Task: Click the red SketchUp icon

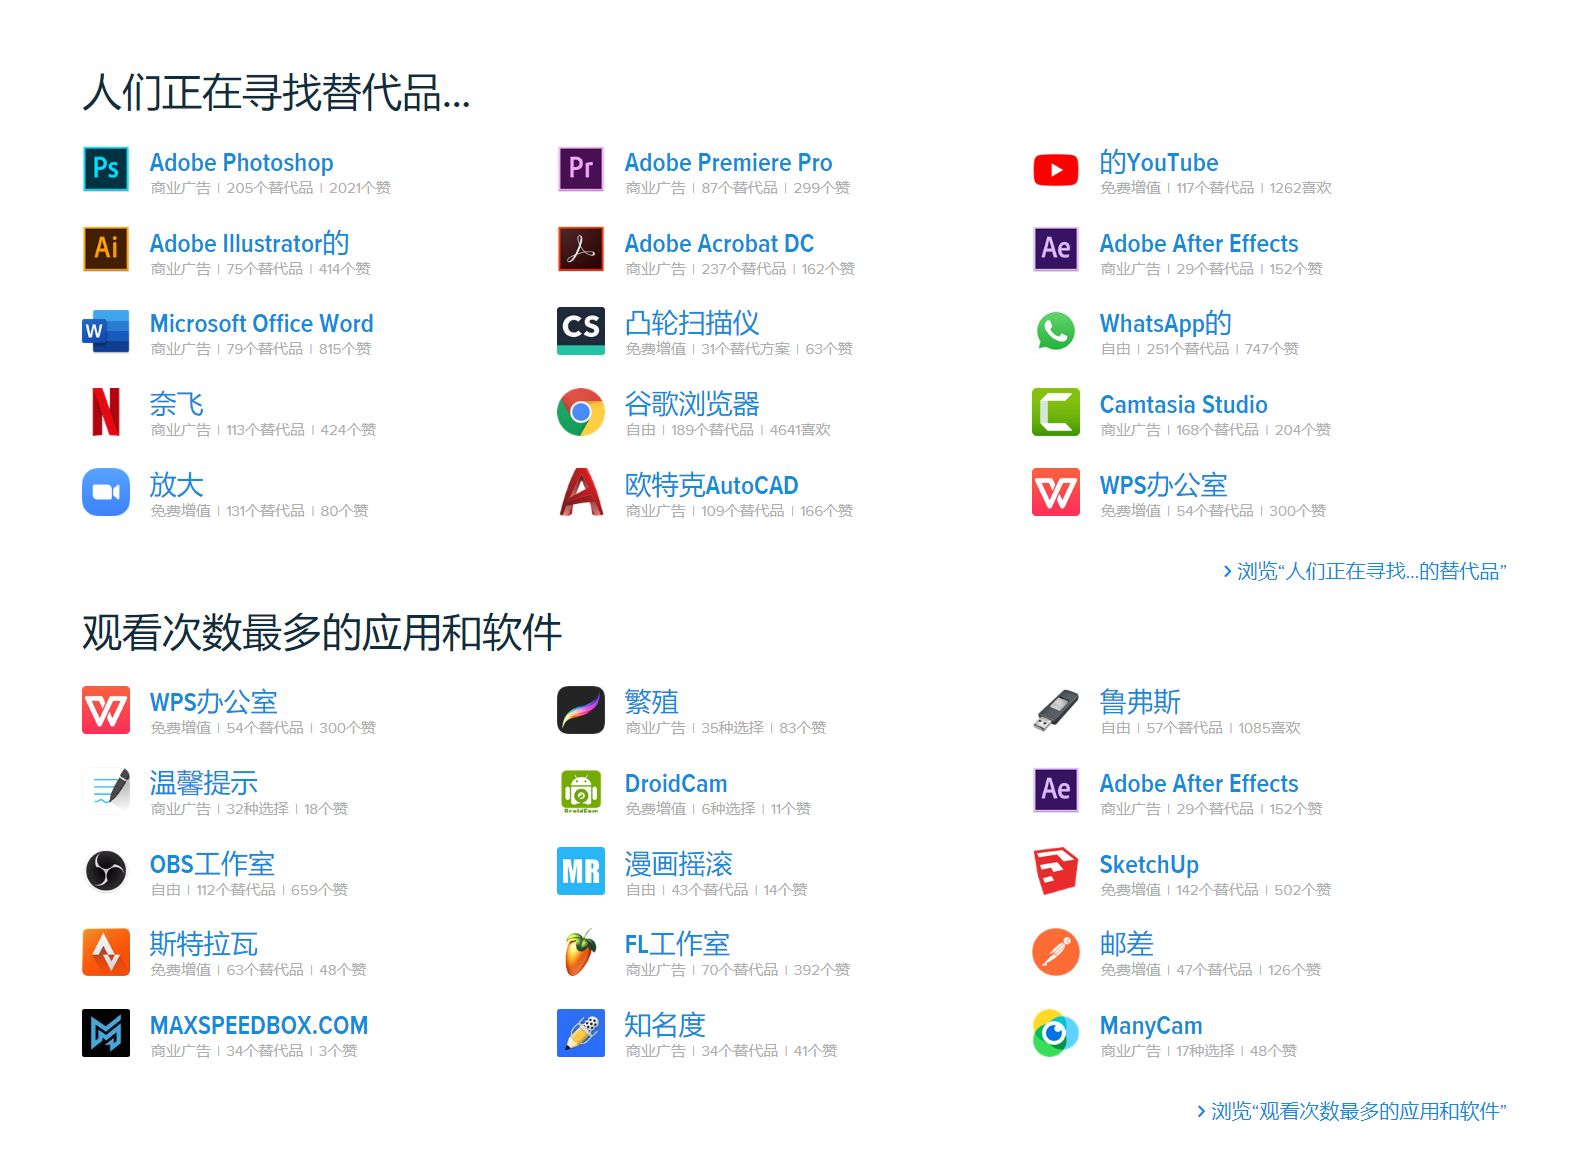Action: pos(1056,871)
